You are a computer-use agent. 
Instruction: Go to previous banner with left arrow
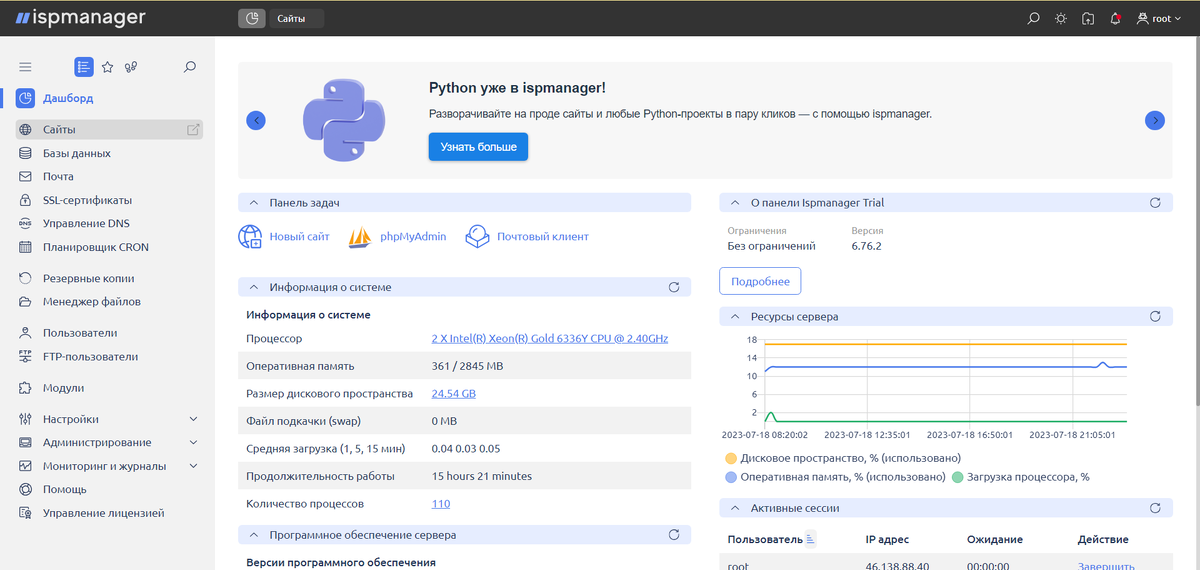[256, 120]
